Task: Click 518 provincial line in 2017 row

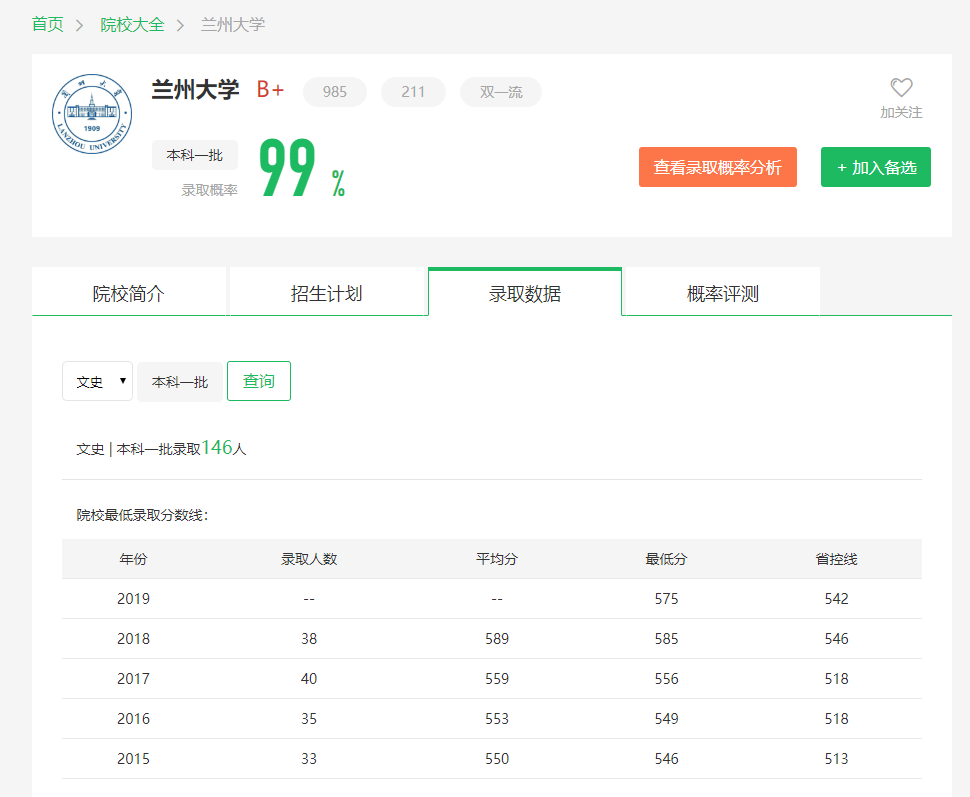Action: tap(836, 679)
